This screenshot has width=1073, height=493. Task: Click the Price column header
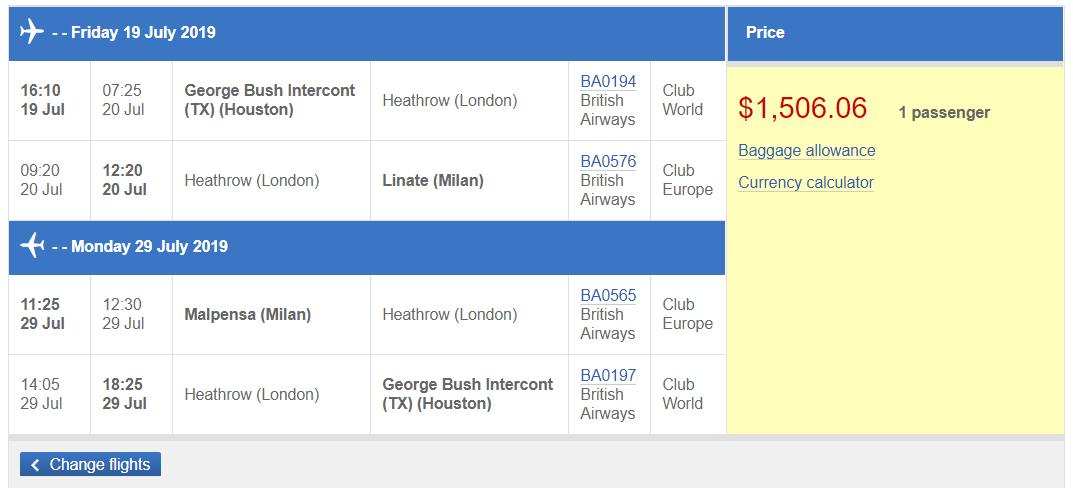(765, 32)
